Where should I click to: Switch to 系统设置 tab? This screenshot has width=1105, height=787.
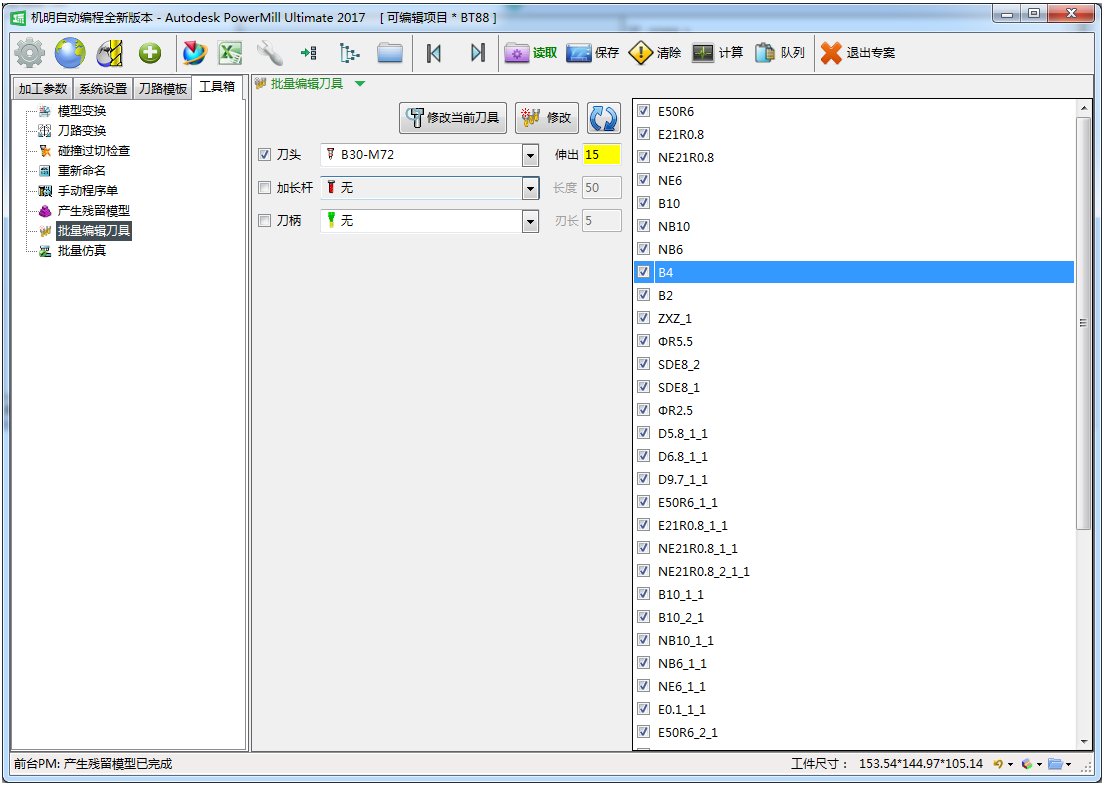coord(103,89)
